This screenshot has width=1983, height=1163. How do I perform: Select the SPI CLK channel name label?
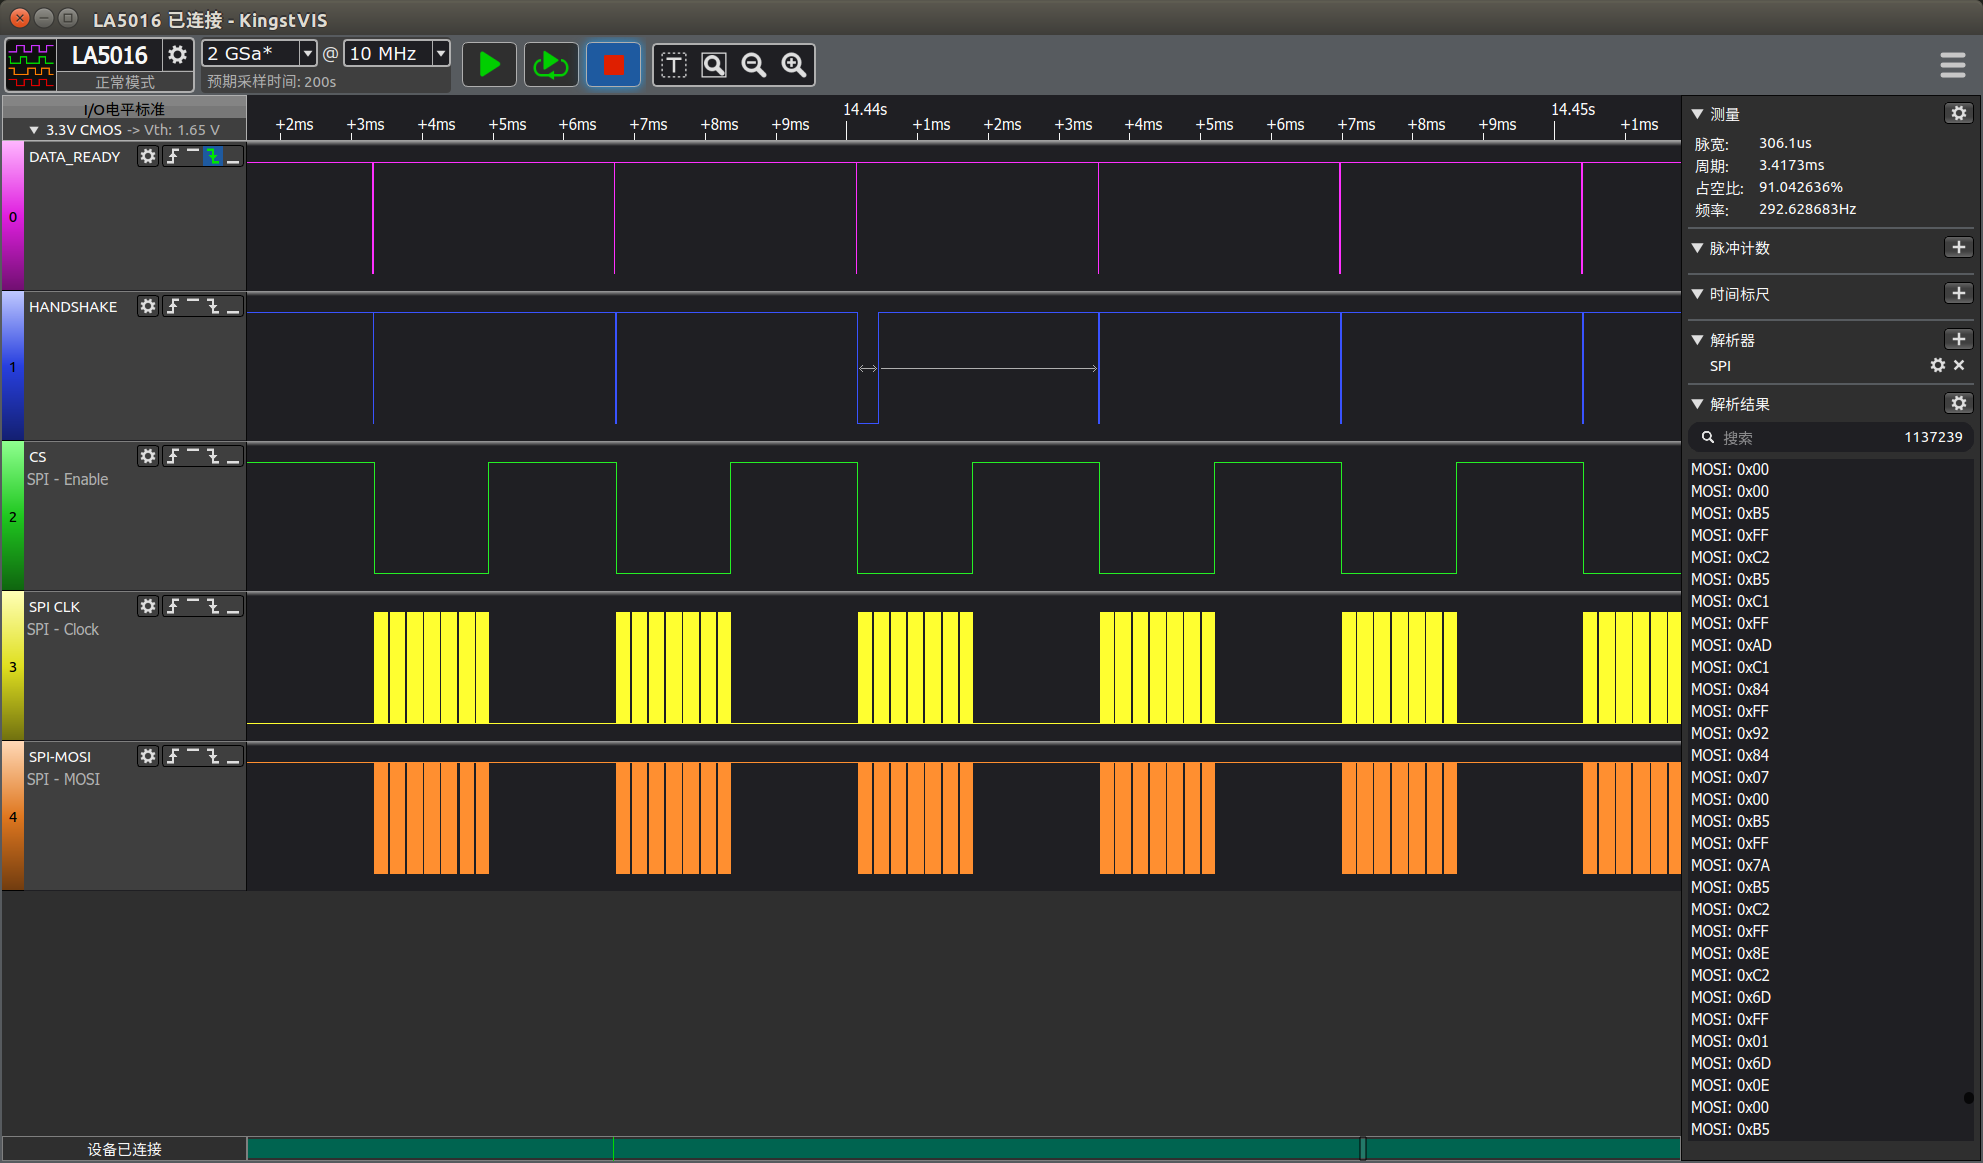(x=54, y=607)
